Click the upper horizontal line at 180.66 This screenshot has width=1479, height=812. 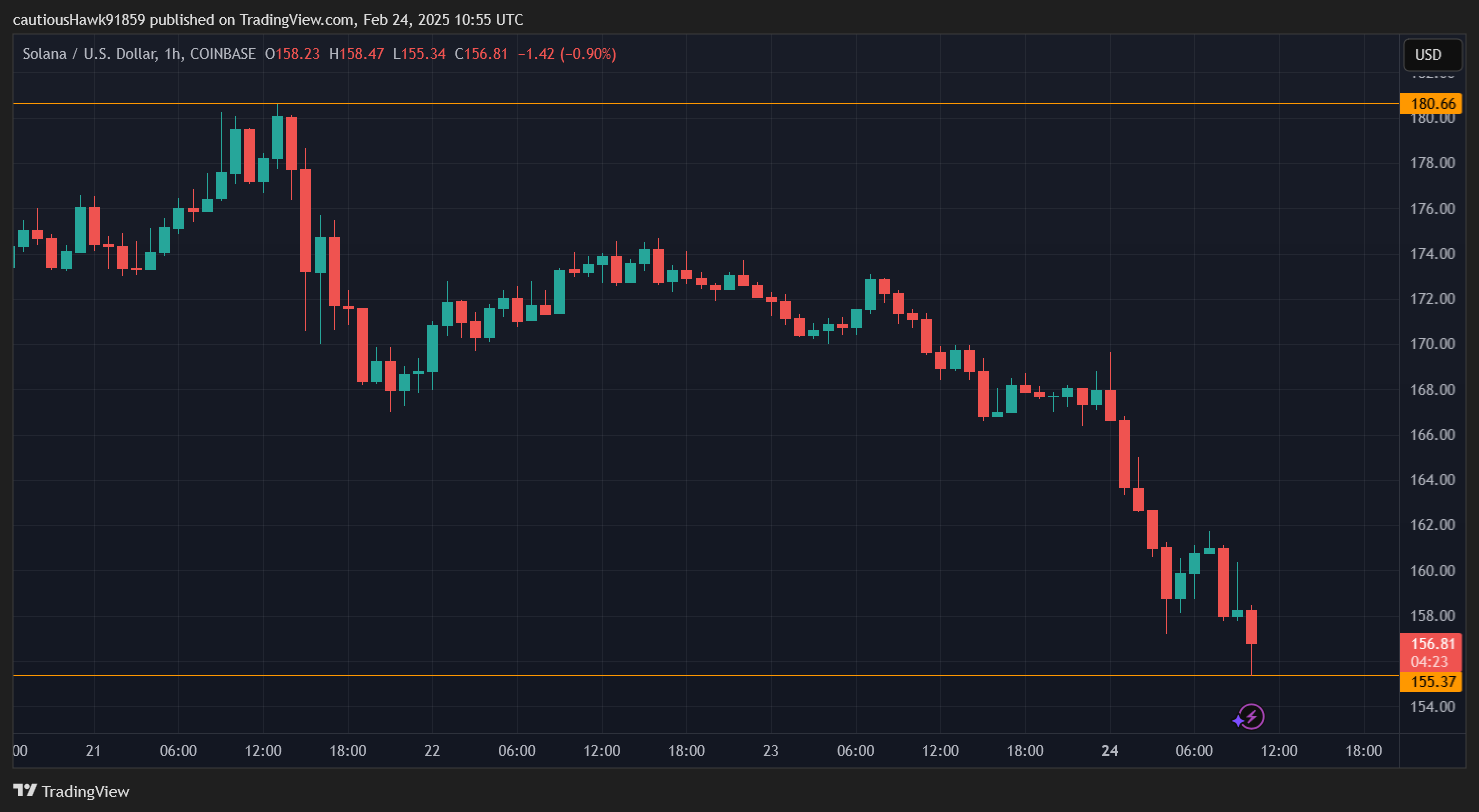(x=700, y=104)
